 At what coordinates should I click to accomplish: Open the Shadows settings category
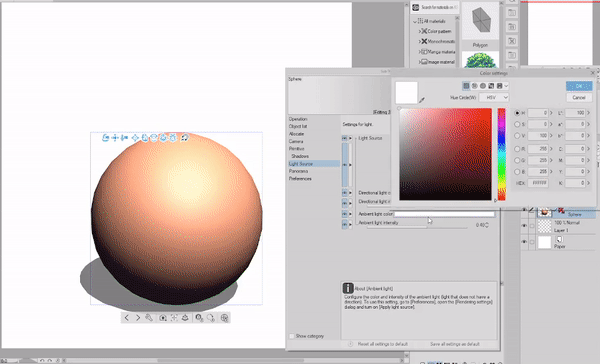(300, 156)
